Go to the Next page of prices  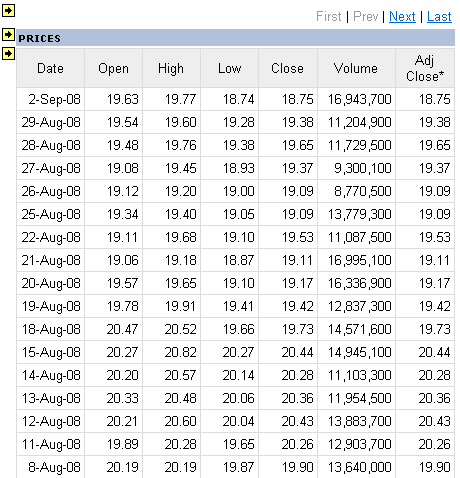(402, 16)
